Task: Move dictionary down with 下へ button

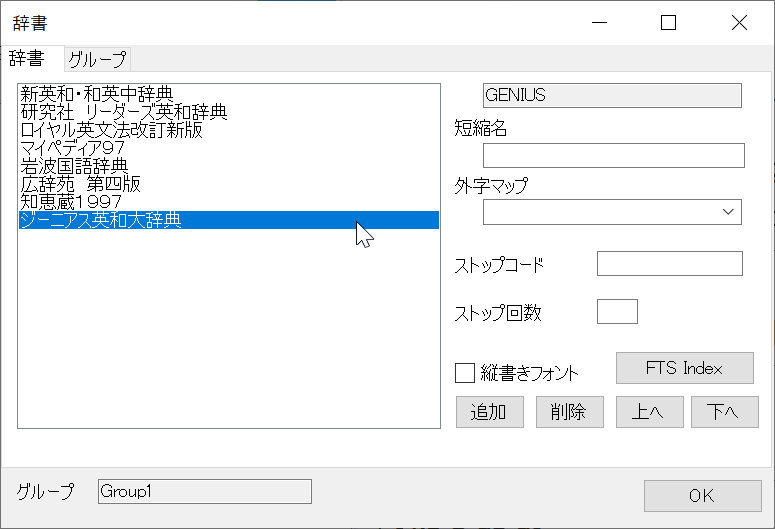Action: (725, 412)
